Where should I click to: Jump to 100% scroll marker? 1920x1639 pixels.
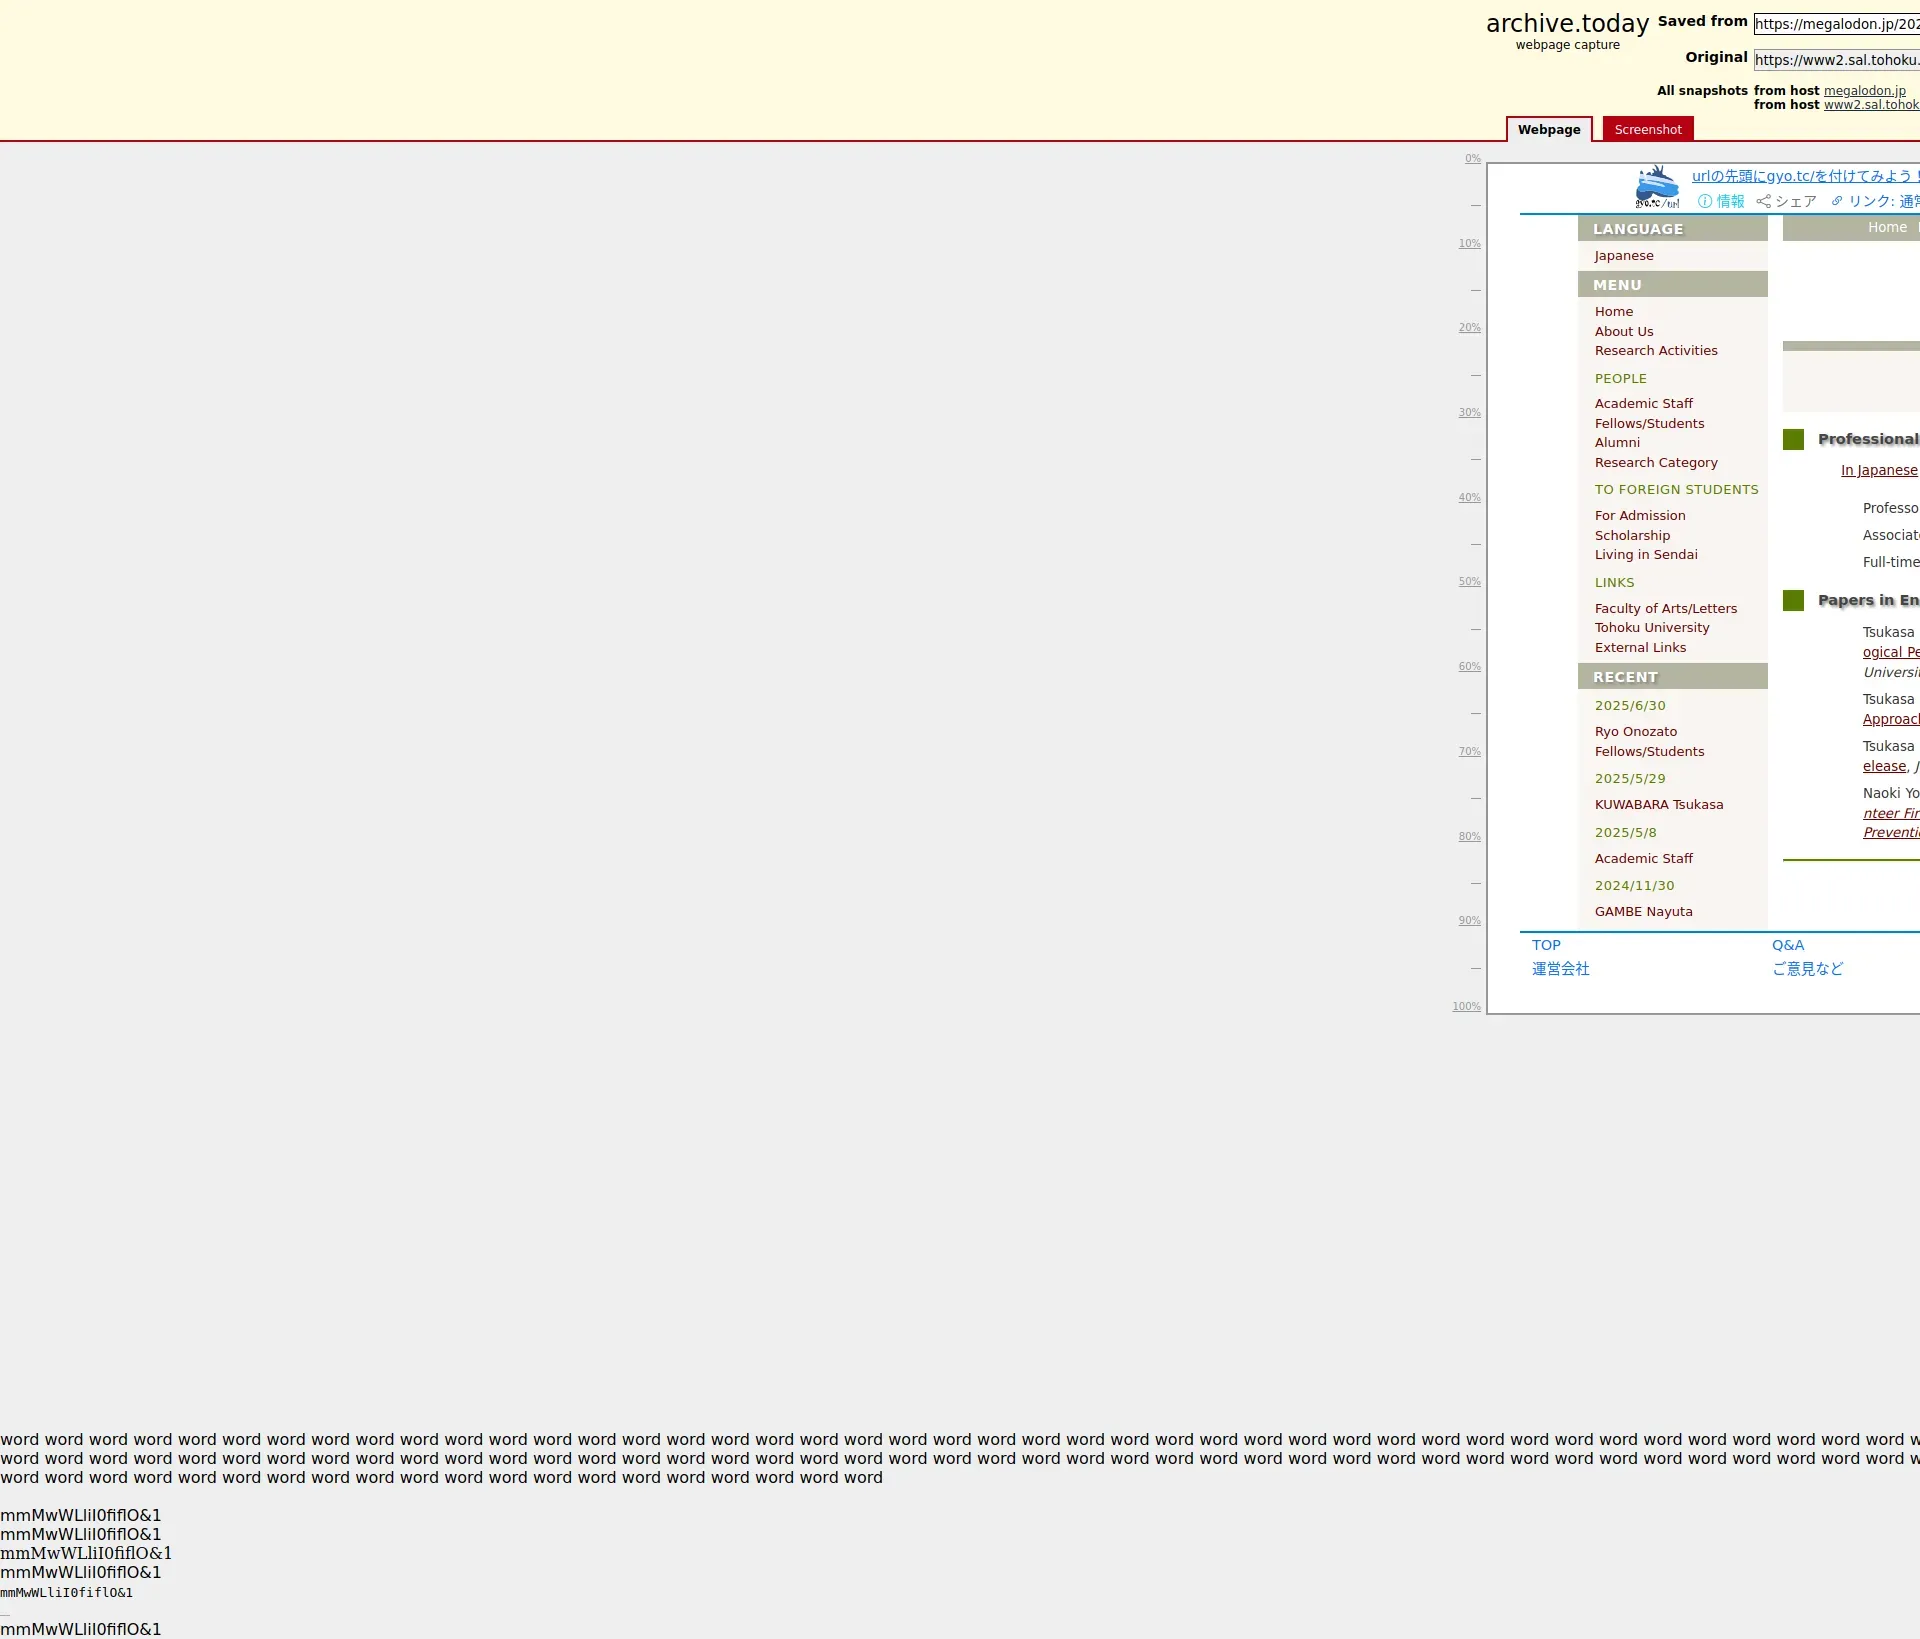tap(1466, 1007)
